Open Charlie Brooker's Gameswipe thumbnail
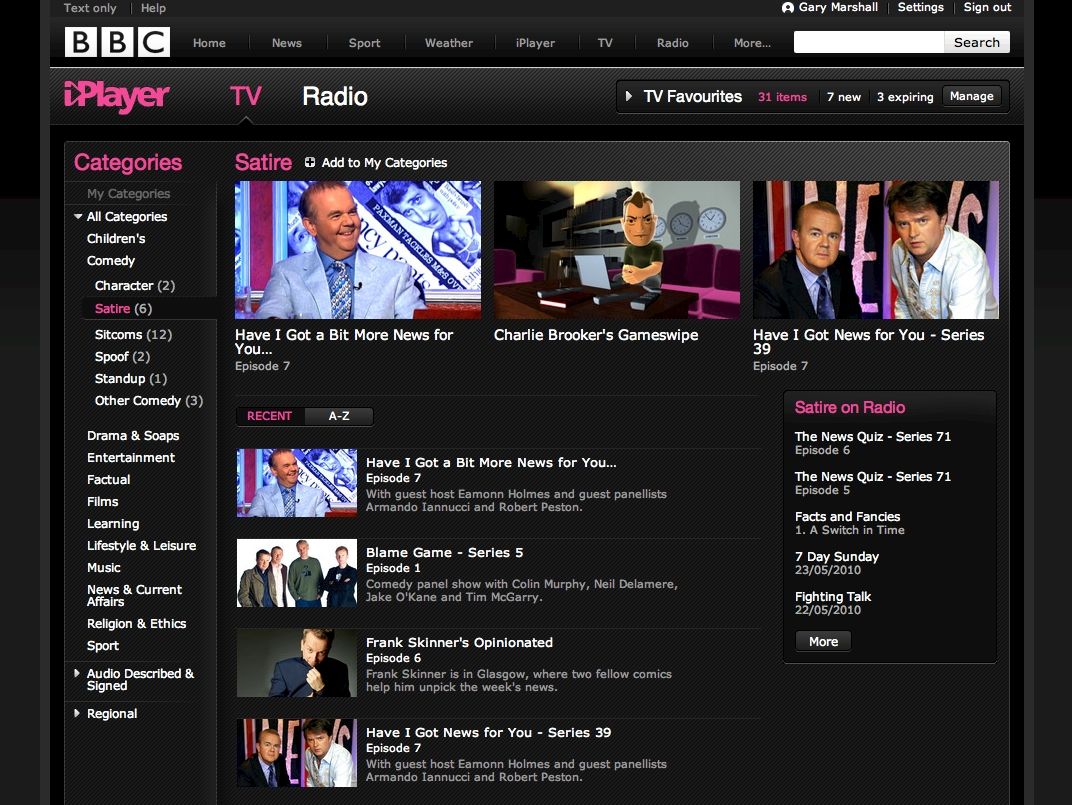 tap(616, 249)
